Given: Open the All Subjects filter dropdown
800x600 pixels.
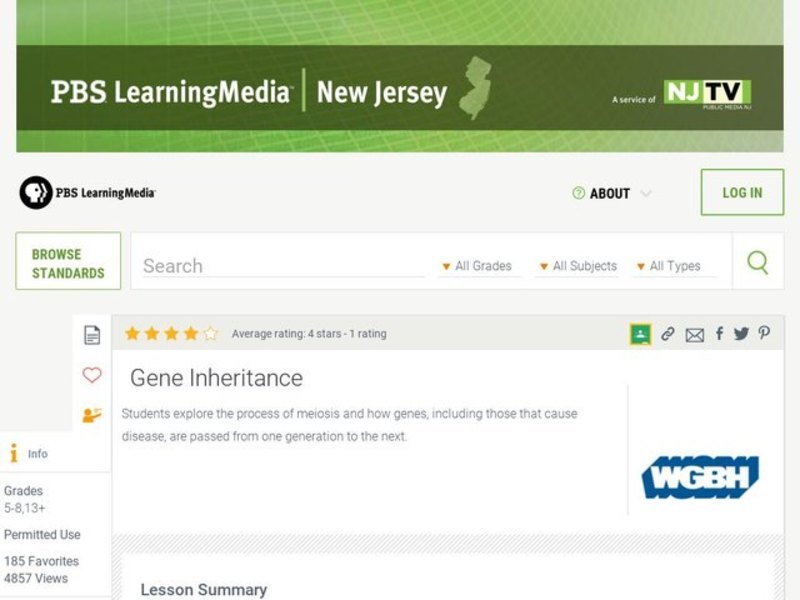Looking at the screenshot, I should tap(580, 266).
